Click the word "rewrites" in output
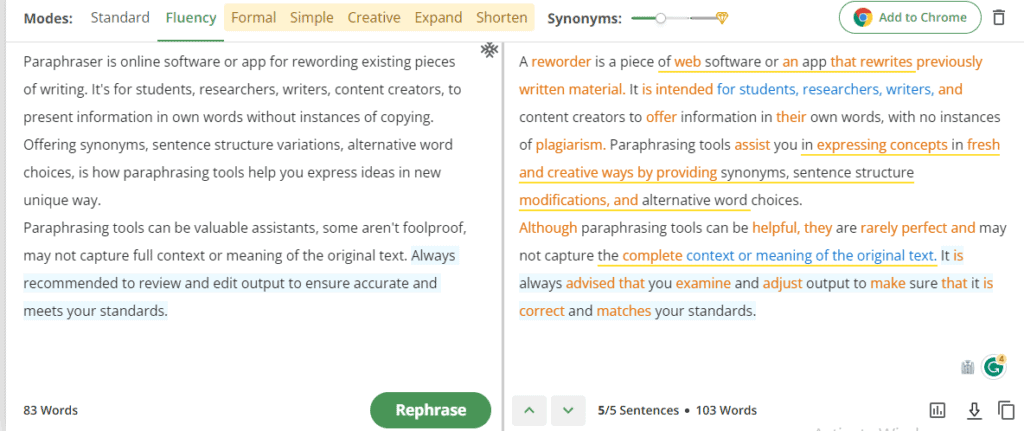1024x431 pixels. pos(886,62)
